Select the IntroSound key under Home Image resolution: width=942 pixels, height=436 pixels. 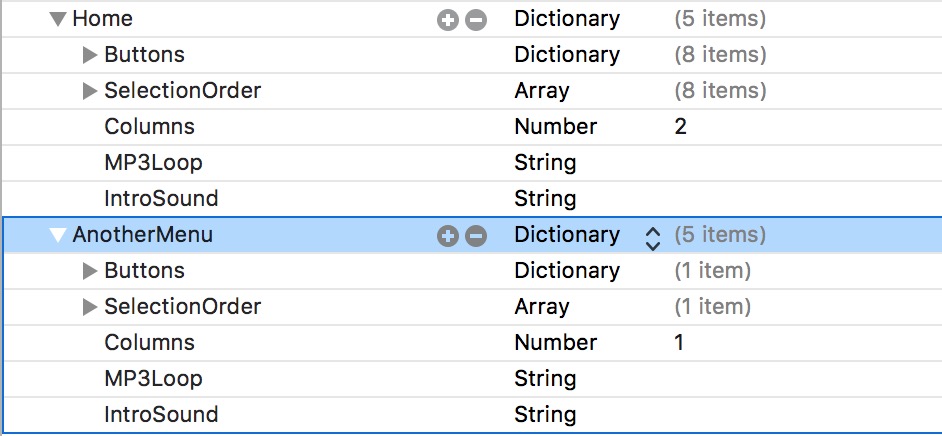click(161, 199)
